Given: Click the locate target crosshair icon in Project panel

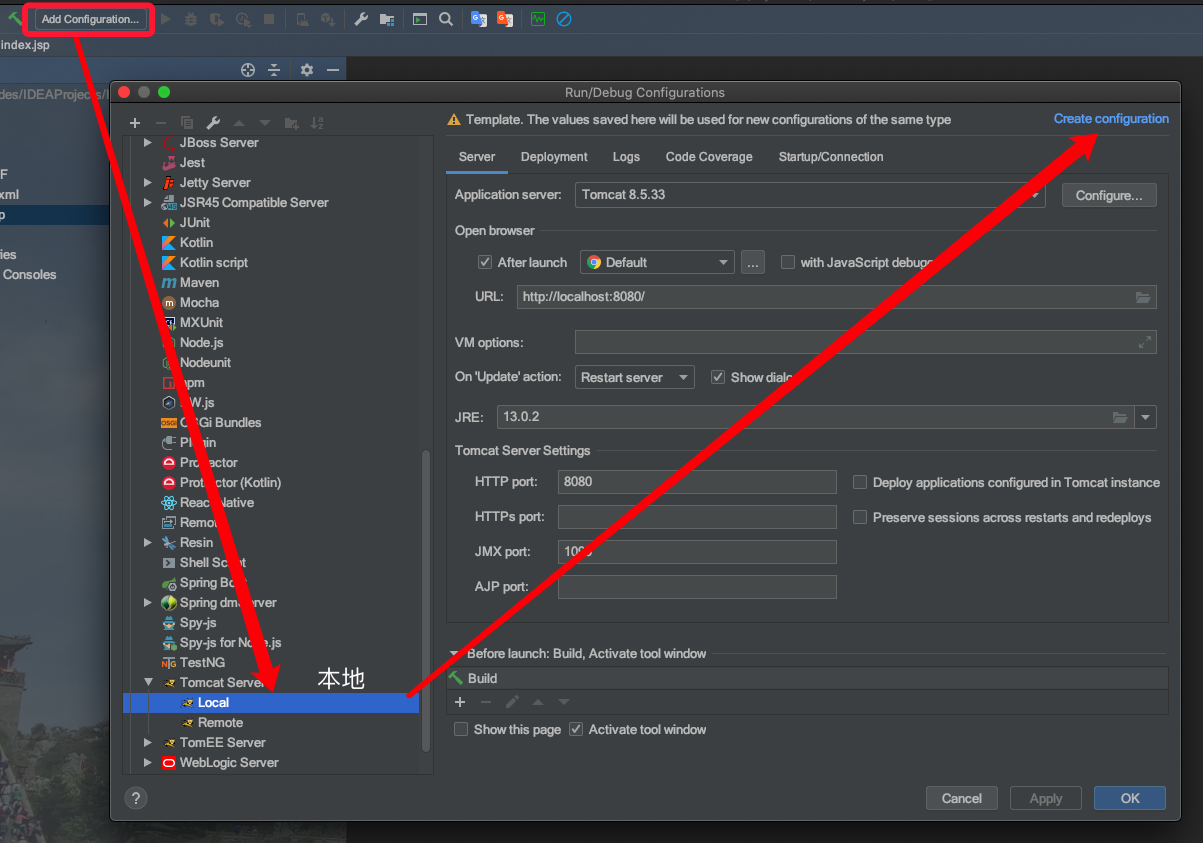Looking at the screenshot, I should [248, 70].
